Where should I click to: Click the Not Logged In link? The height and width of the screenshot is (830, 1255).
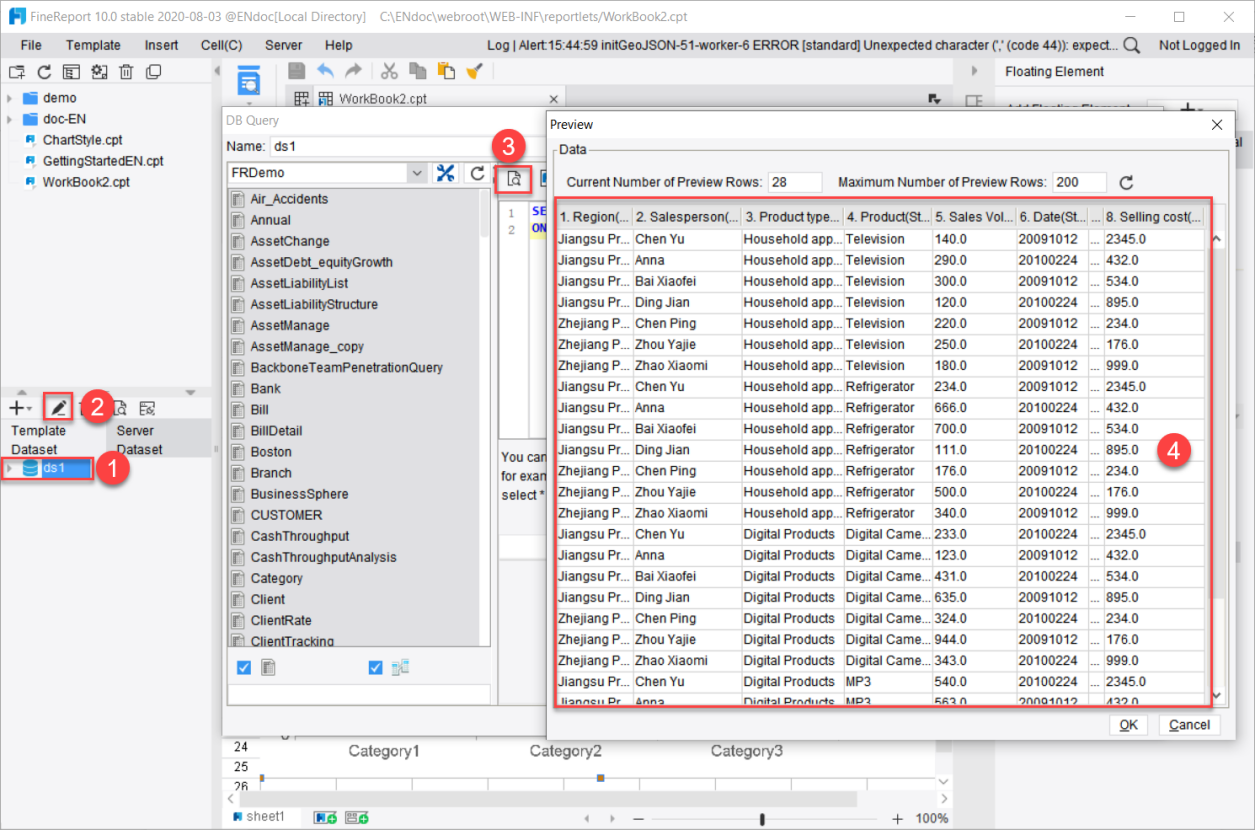point(1199,45)
